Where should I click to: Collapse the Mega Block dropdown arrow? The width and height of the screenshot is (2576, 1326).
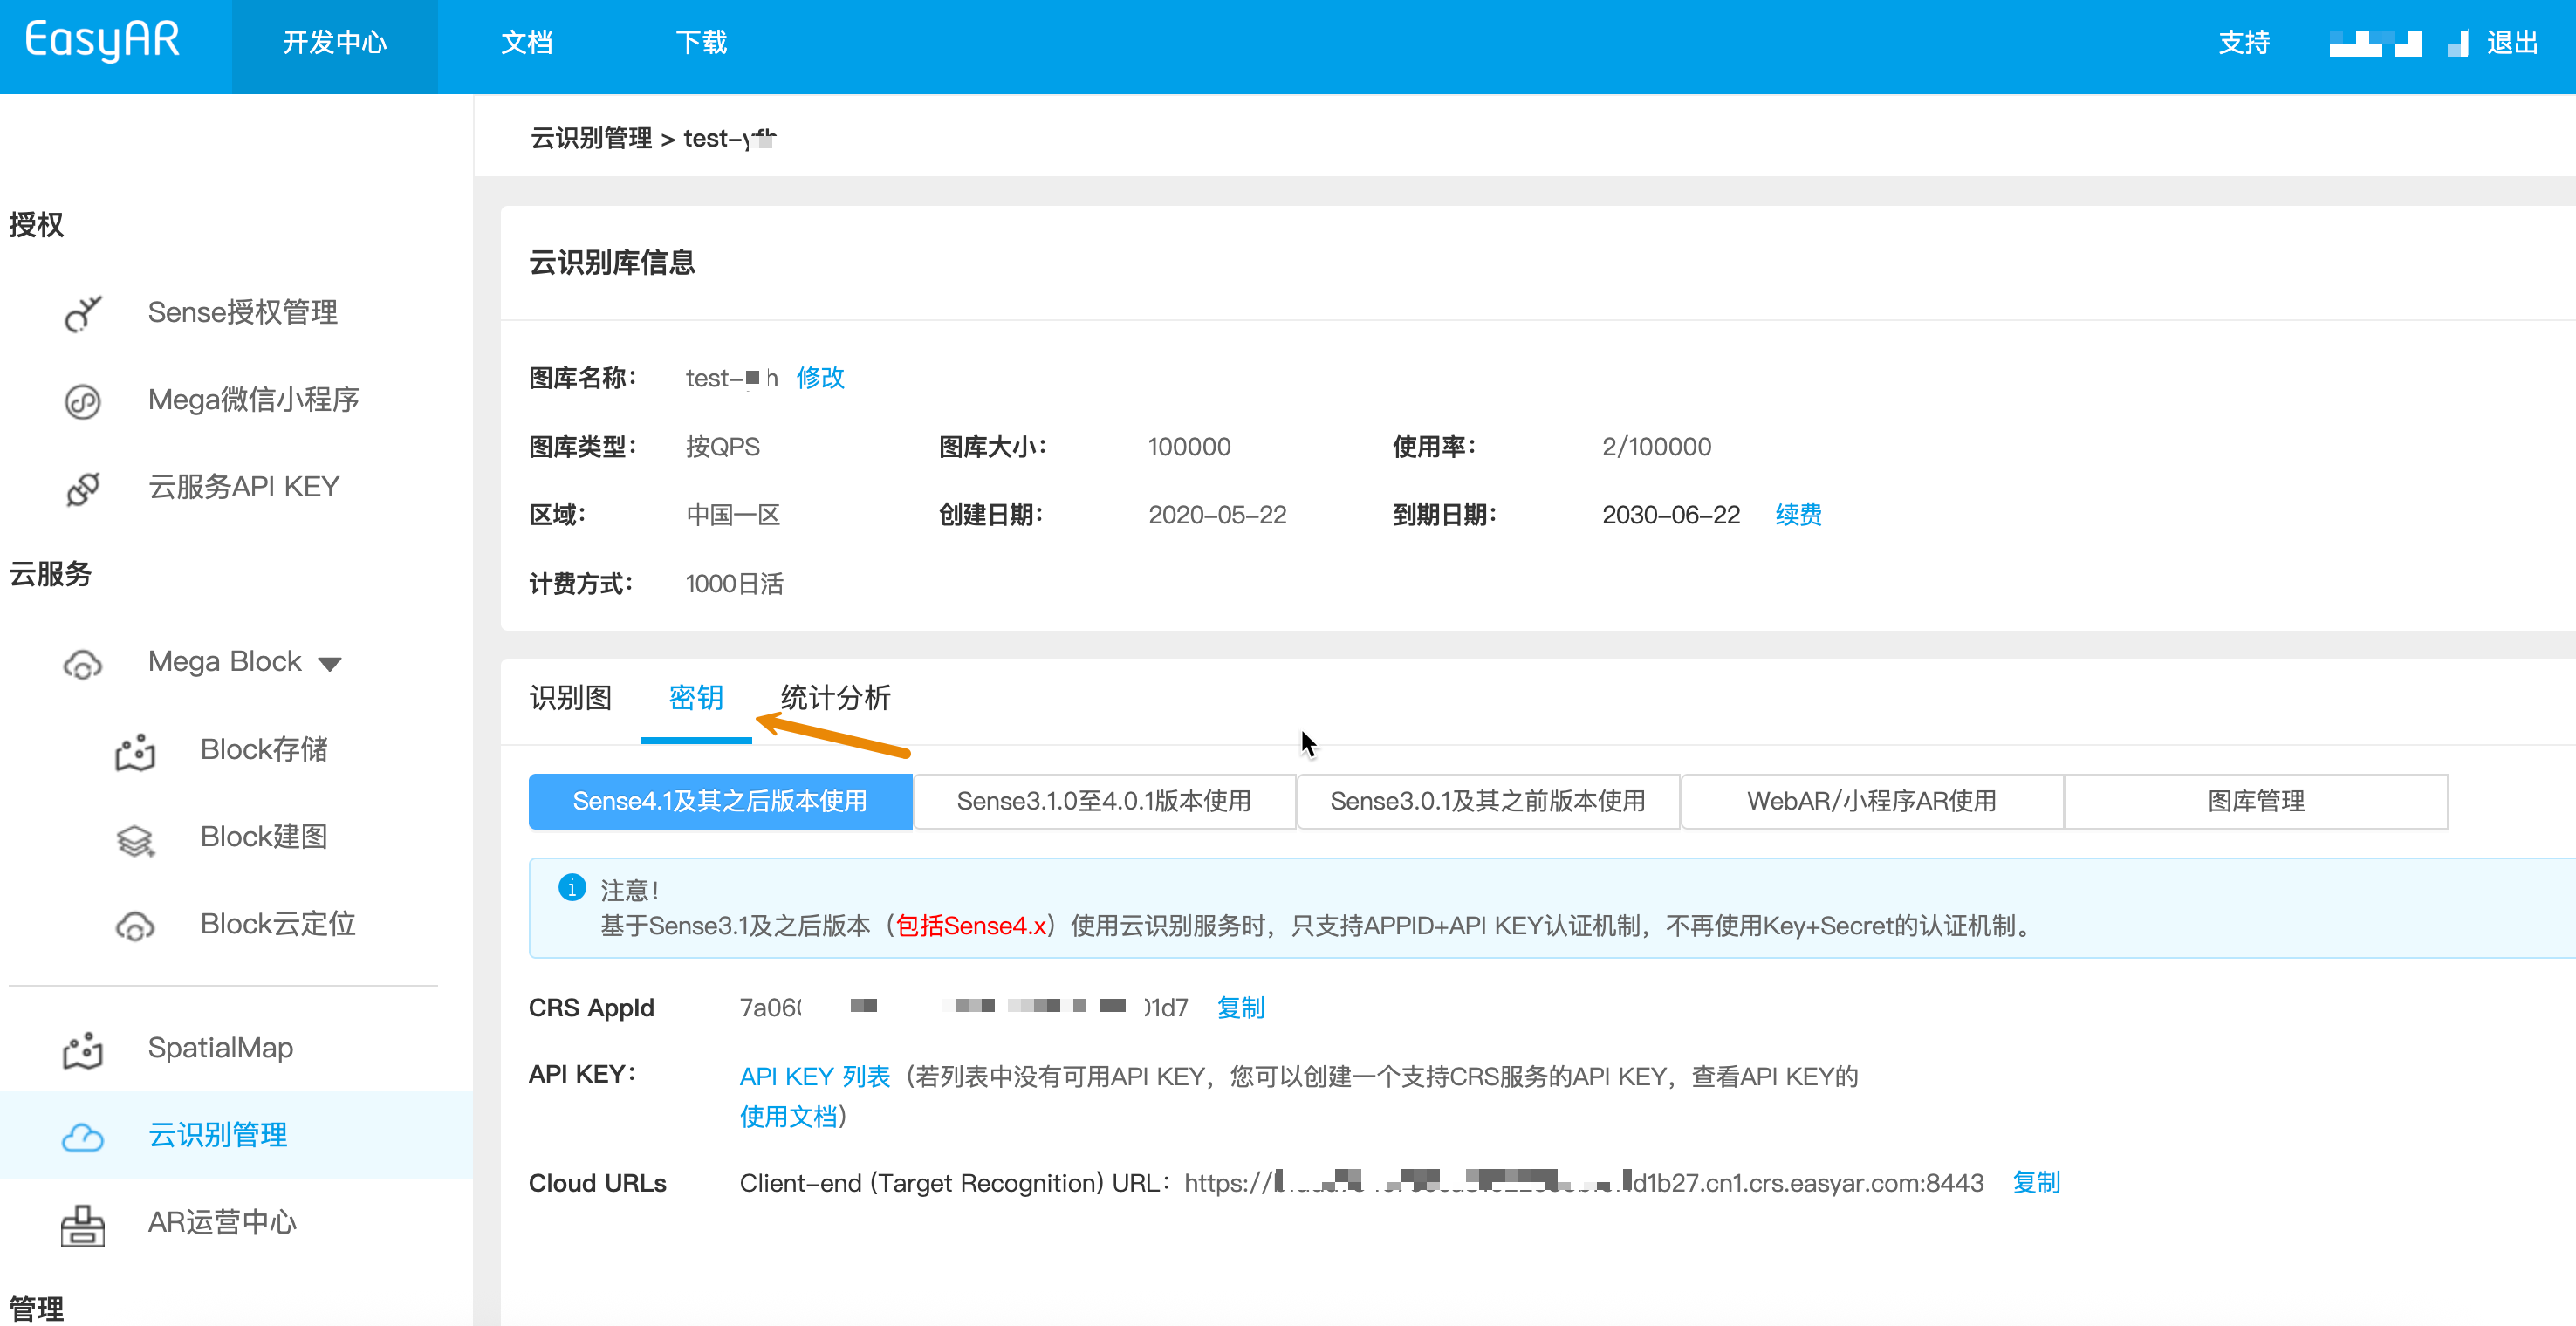point(330,663)
